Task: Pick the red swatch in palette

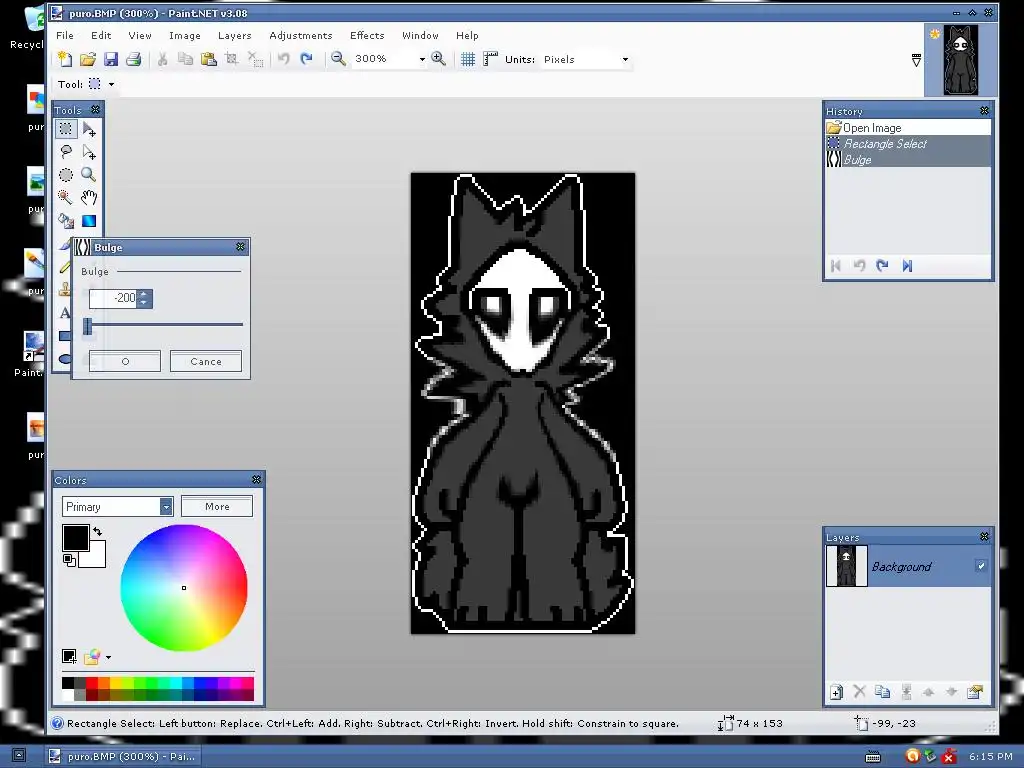Action: click(x=92, y=683)
